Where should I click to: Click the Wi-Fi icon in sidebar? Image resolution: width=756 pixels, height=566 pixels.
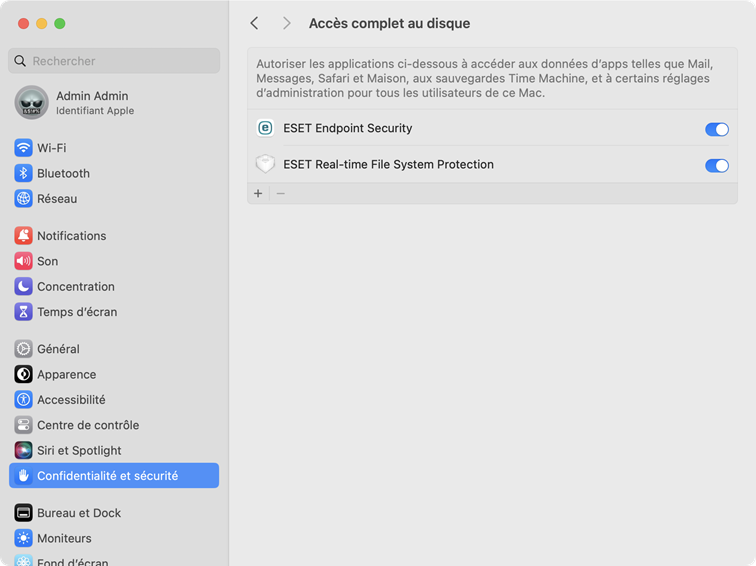coord(24,148)
